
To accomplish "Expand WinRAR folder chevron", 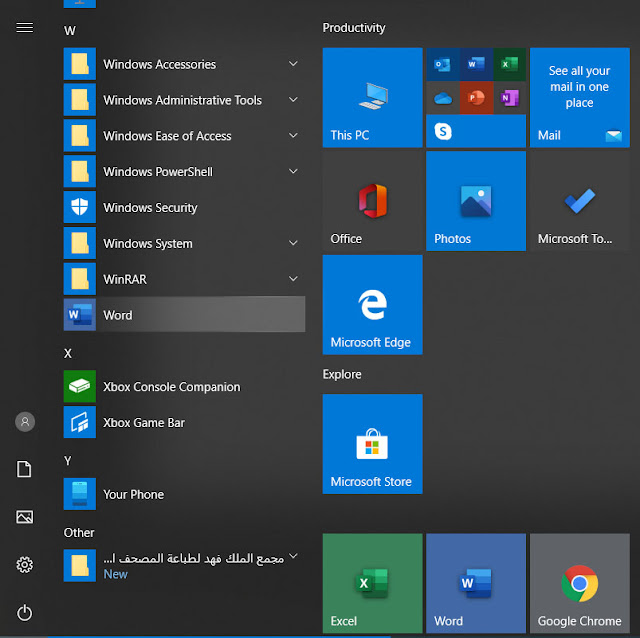I will click(293, 279).
